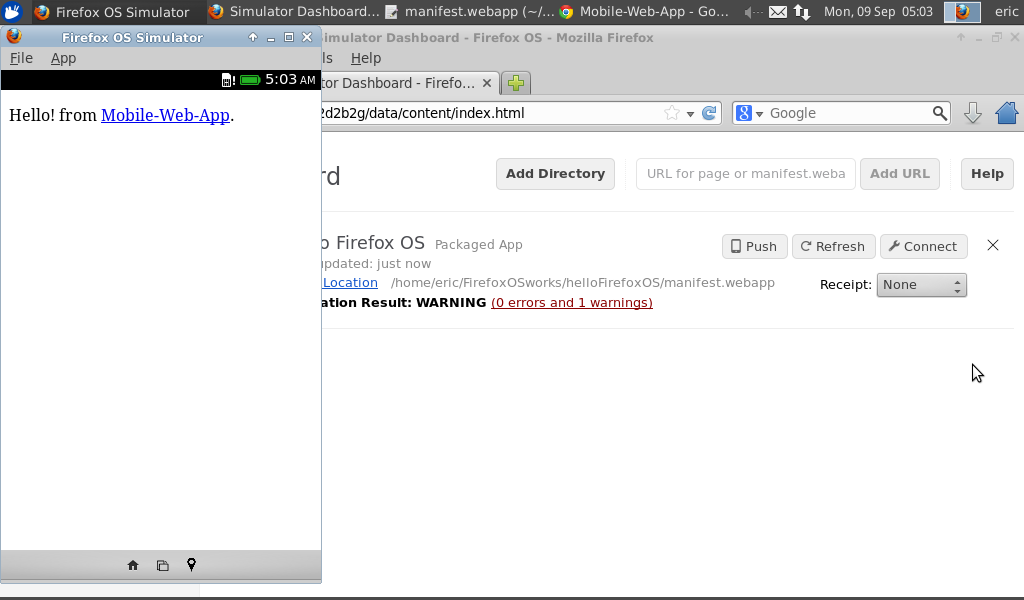Minimize the Firefox OS Simulator window
The height and width of the screenshot is (600, 1024).
(271, 38)
